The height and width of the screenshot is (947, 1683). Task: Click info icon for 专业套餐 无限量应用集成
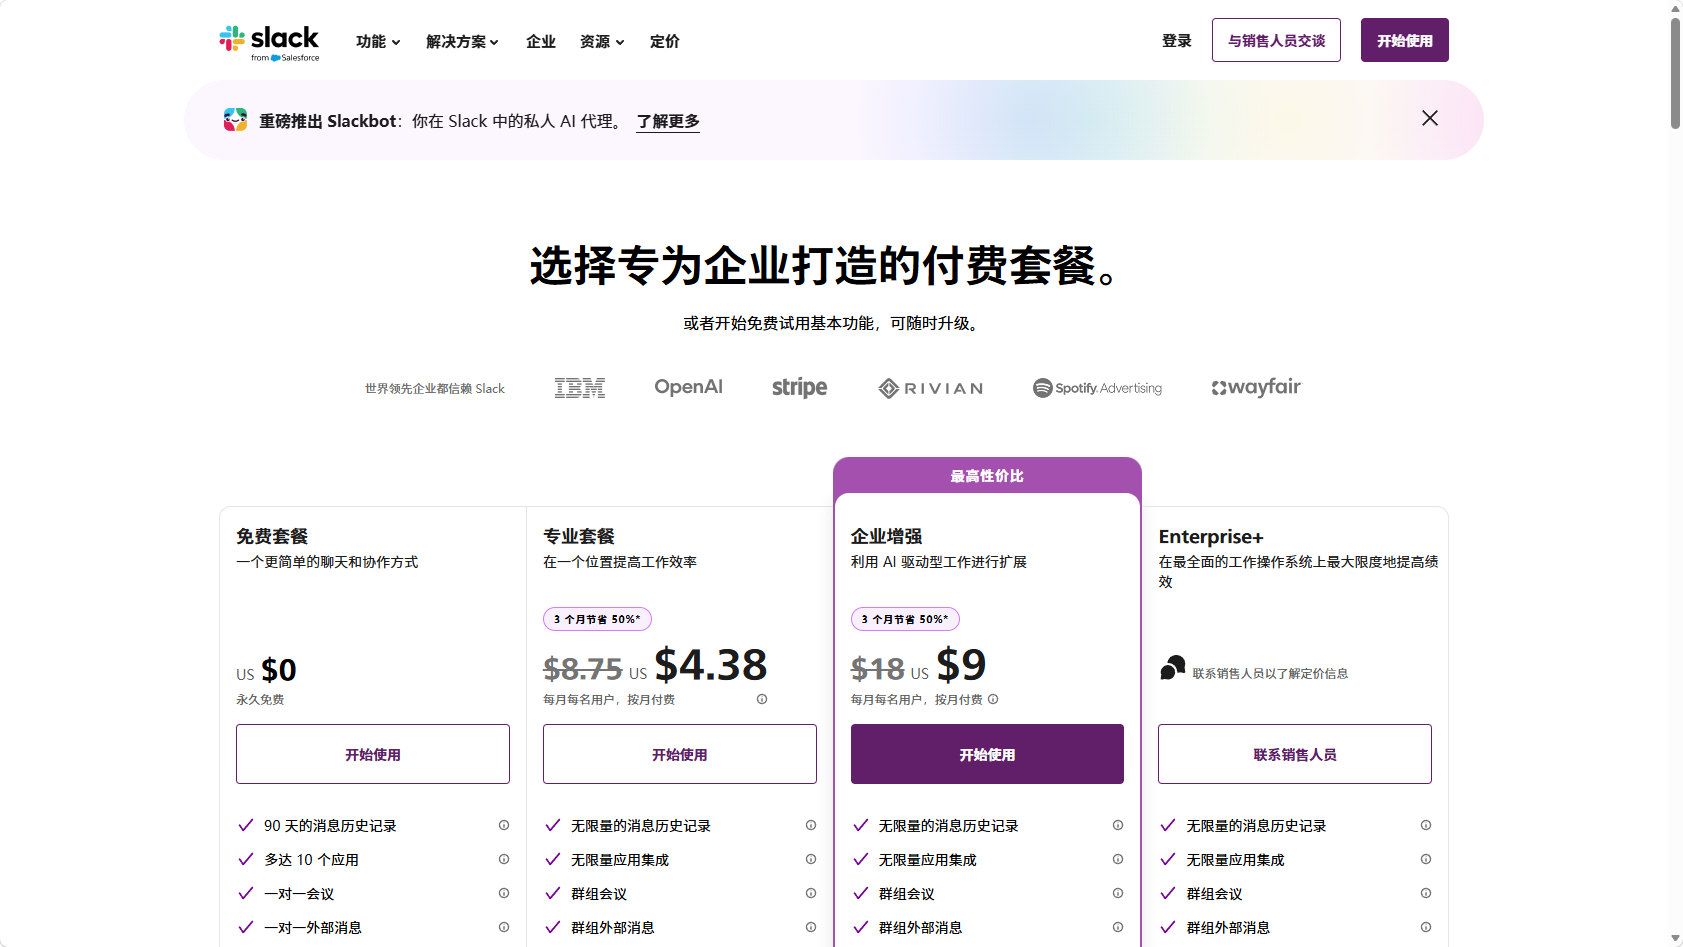click(811, 860)
